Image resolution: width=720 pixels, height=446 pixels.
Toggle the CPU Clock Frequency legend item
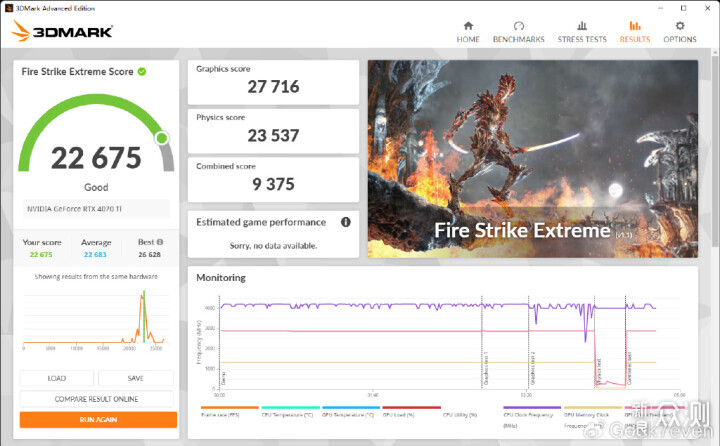[532, 417]
